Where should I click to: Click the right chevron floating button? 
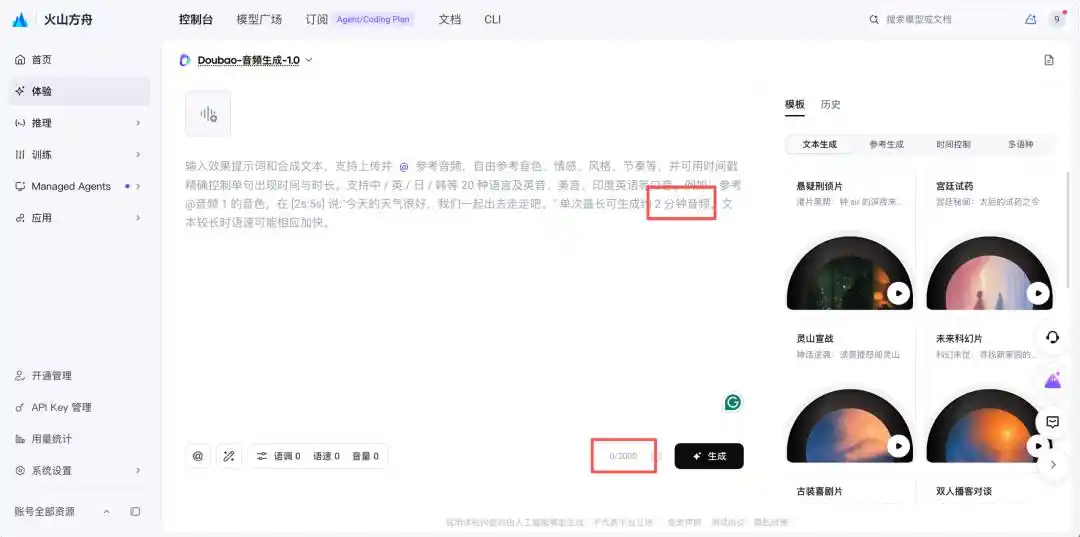(x=1052, y=465)
